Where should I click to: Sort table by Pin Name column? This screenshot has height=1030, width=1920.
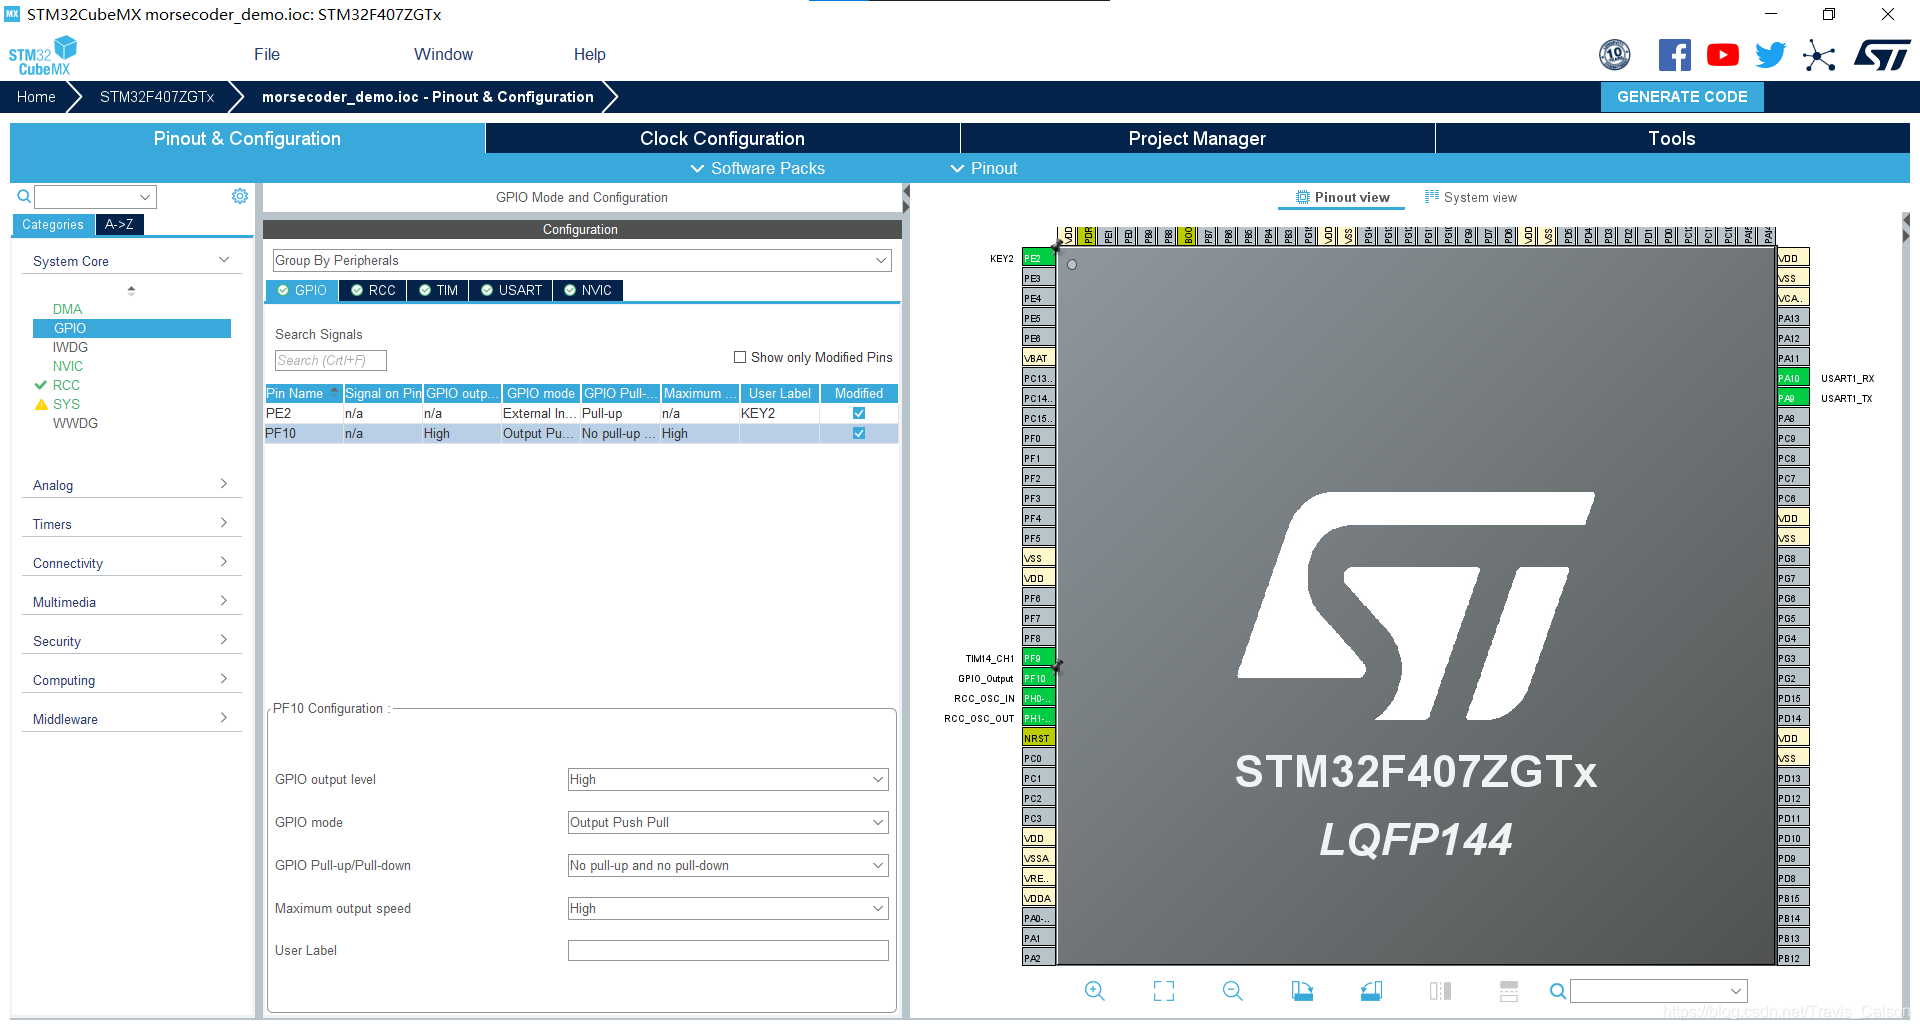click(303, 393)
